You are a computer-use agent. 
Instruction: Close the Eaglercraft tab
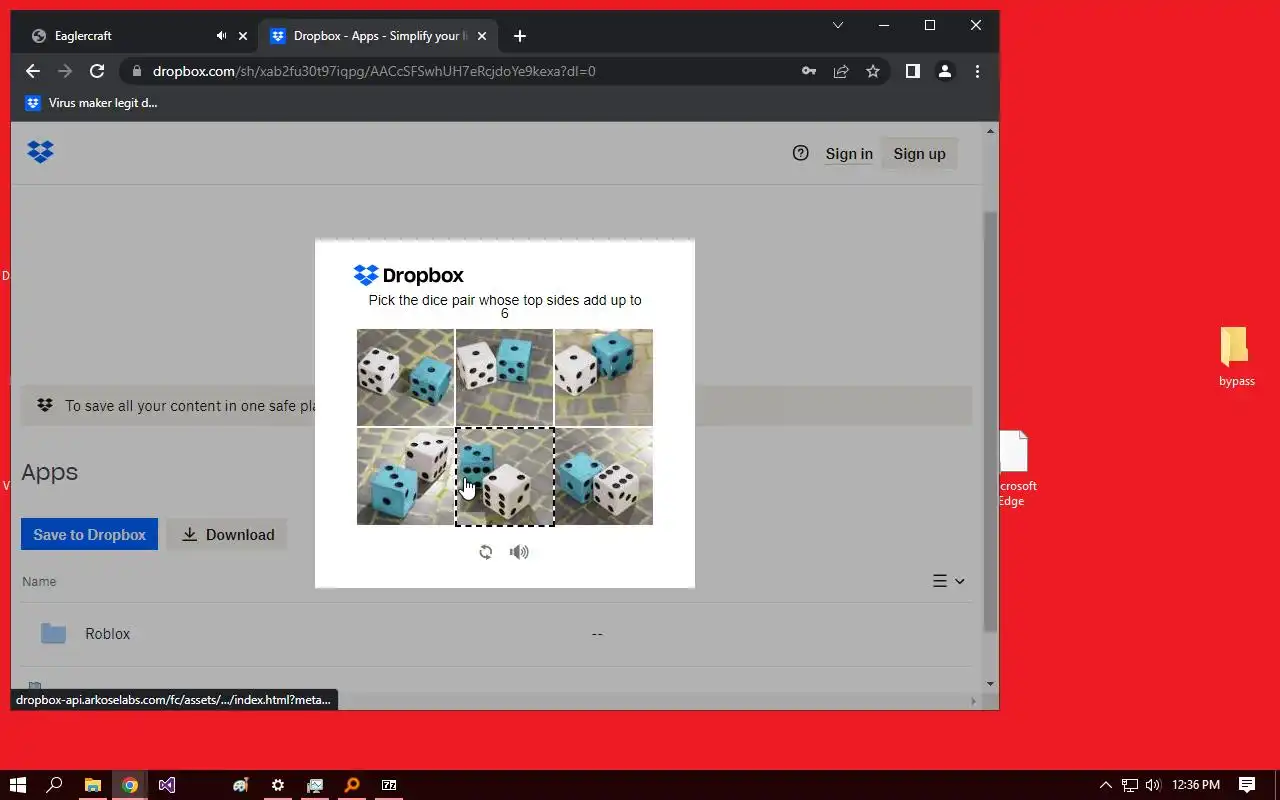242,36
